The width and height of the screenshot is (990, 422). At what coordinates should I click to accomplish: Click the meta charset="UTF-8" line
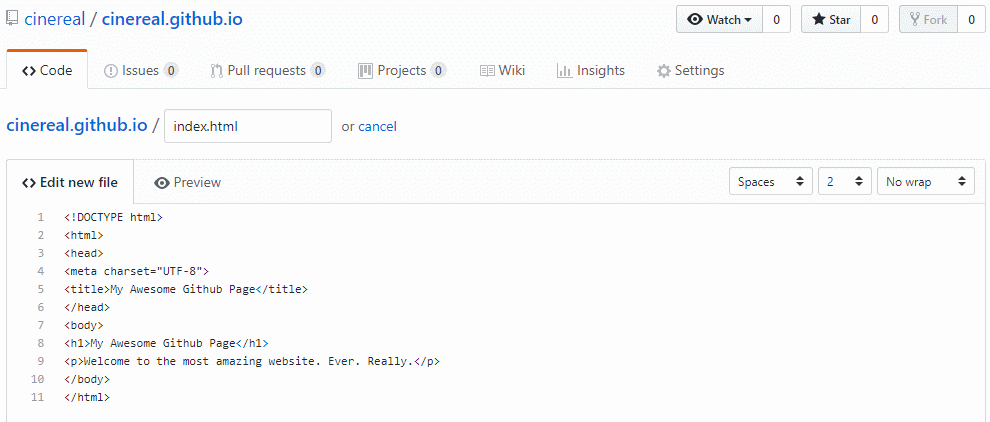click(x=136, y=271)
